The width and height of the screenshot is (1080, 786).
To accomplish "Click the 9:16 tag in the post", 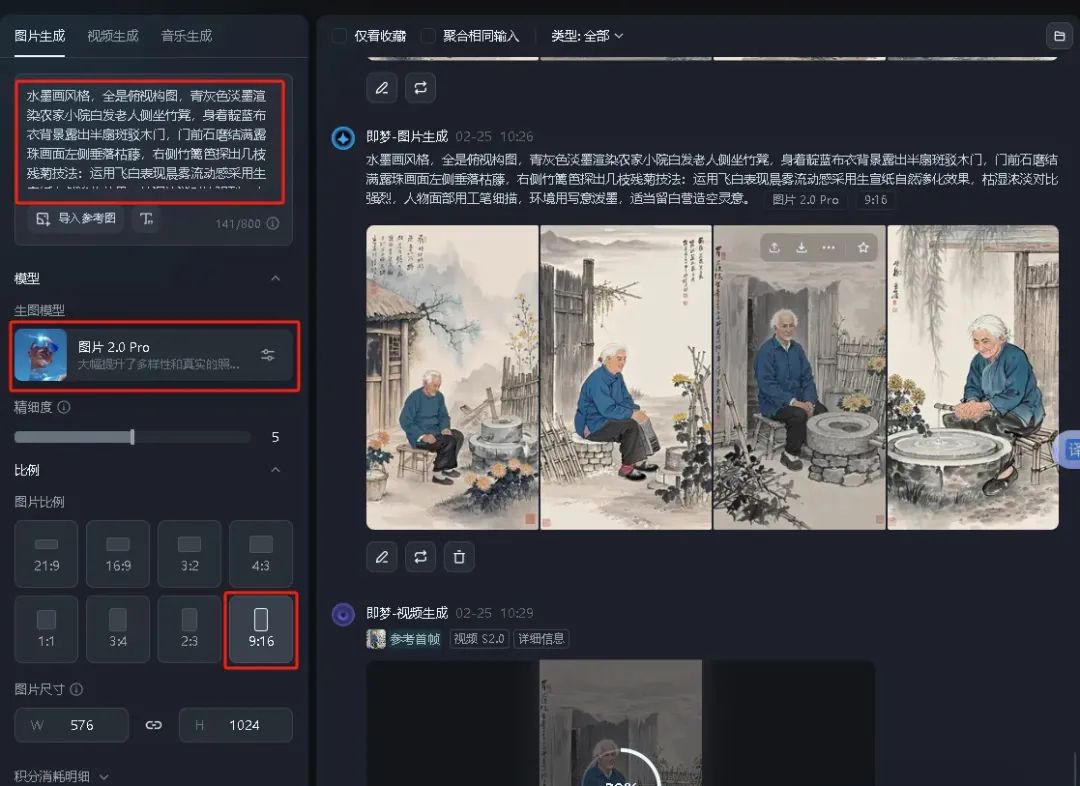I will (x=875, y=200).
